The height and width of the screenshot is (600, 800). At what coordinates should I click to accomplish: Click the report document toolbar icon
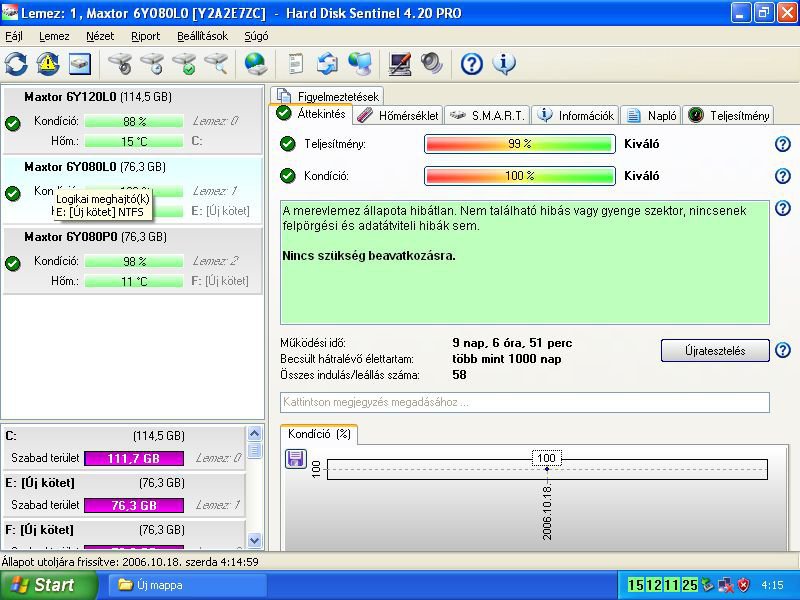[295, 64]
